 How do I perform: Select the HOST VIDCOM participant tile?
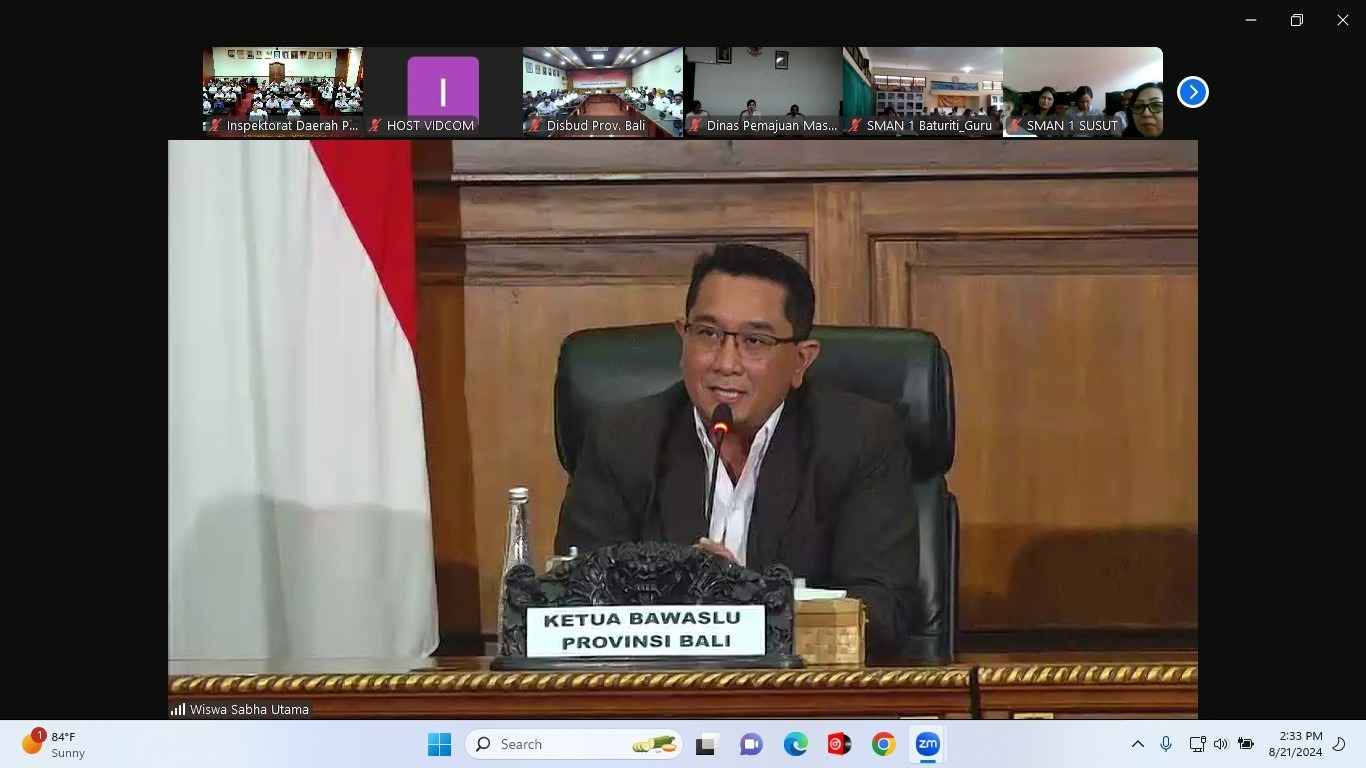point(443,91)
